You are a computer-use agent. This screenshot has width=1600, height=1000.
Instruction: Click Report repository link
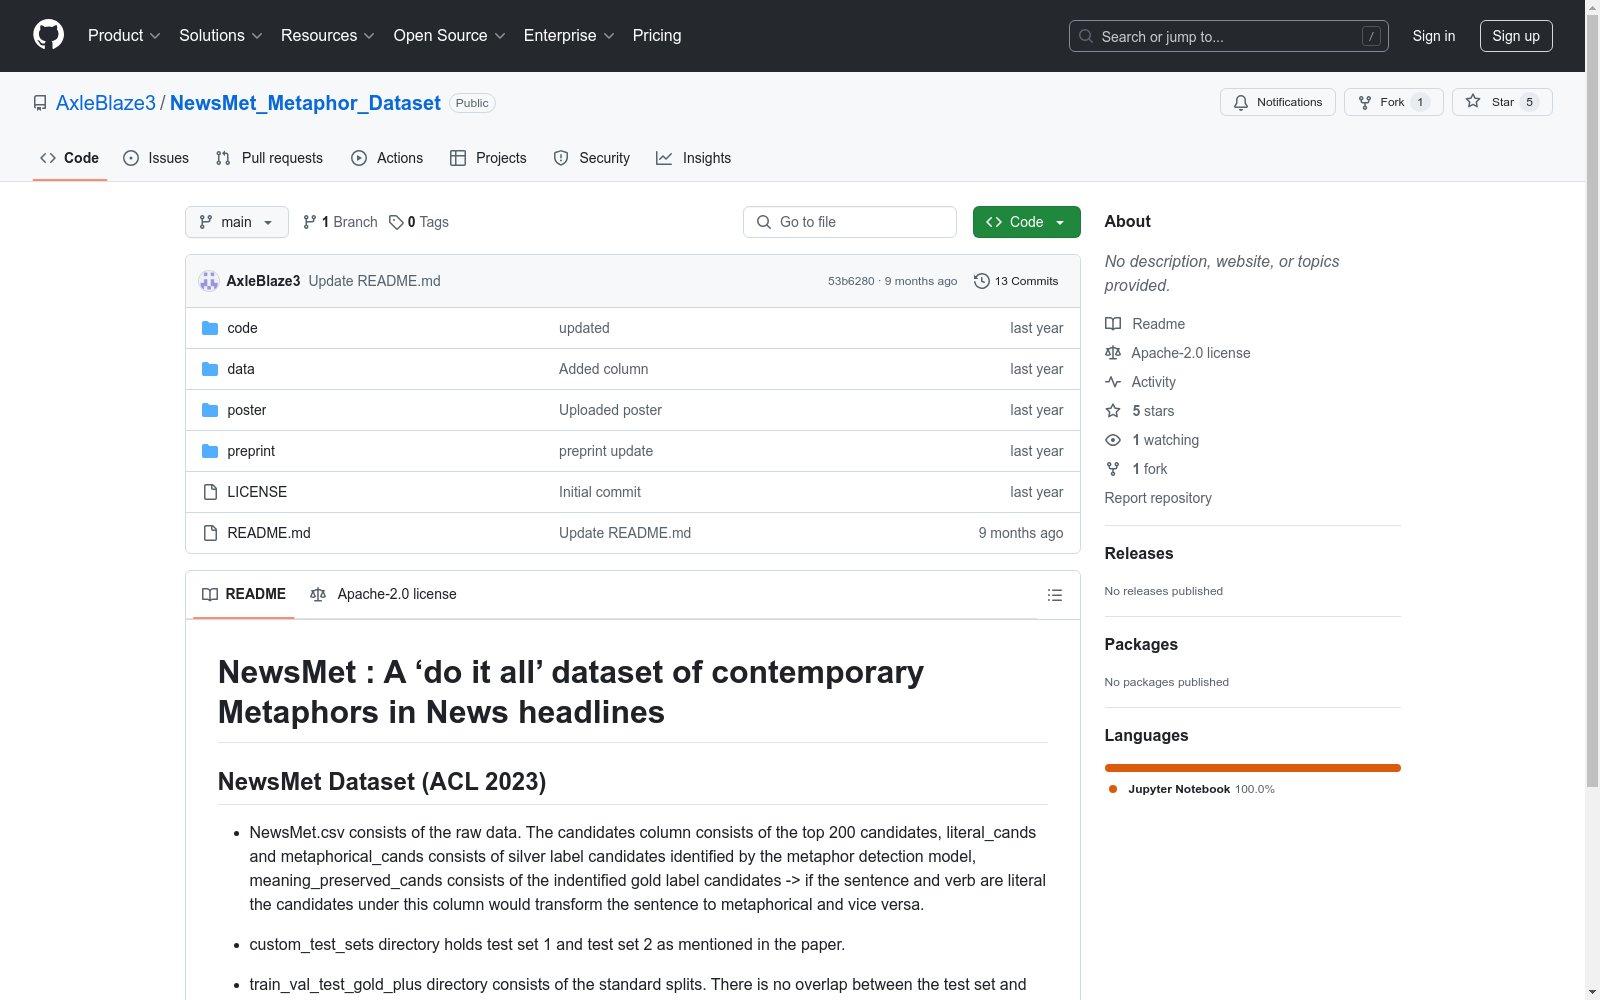1158,498
